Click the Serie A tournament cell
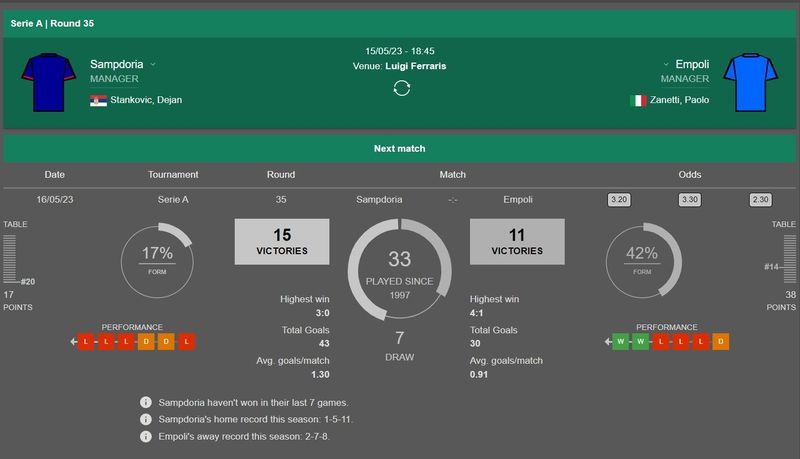Screen dimensions: 800x459 pyautogui.click(x=173, y=199)
